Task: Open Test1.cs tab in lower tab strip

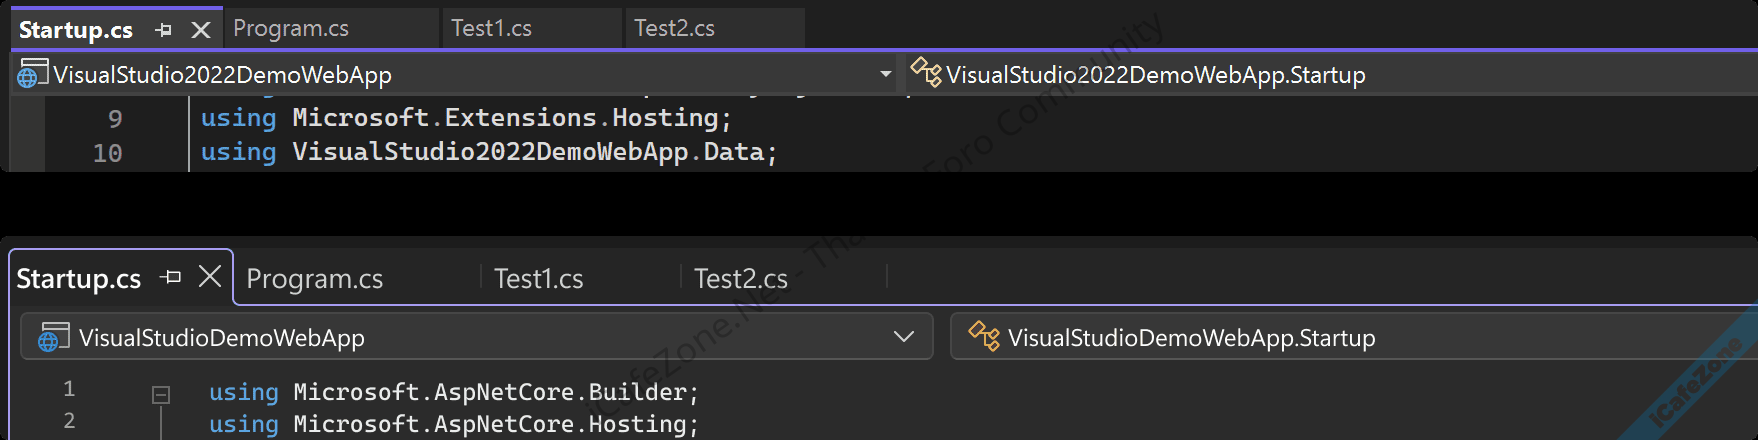Action: pos(539,279)
